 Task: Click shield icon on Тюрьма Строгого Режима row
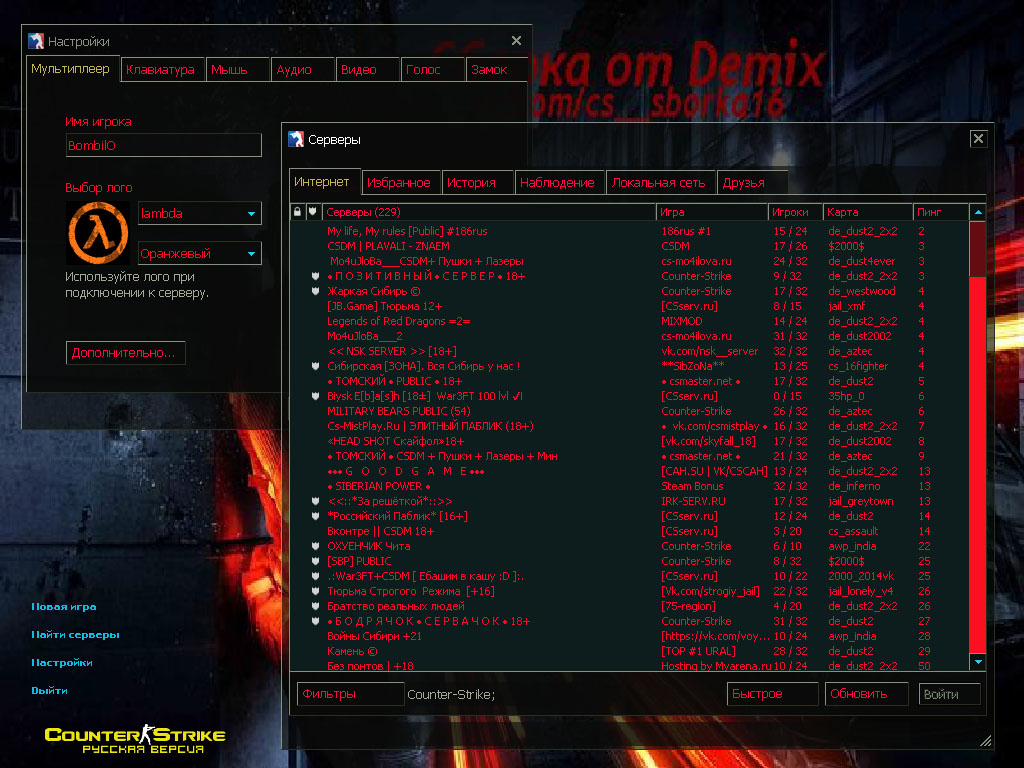(315, 592)
